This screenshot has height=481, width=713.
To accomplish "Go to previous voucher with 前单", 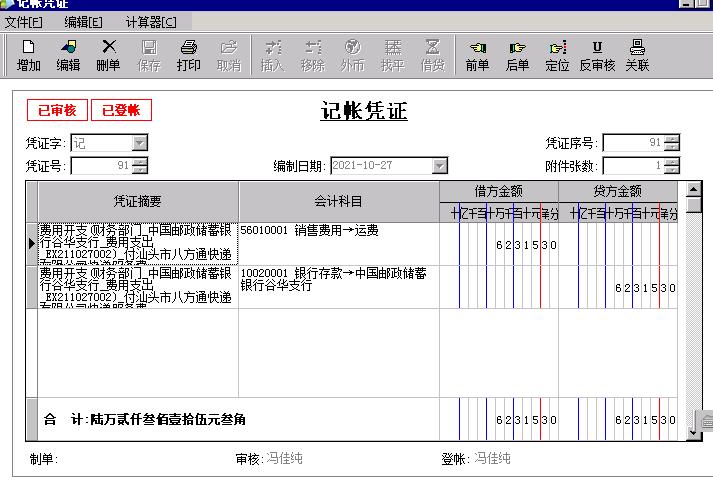I will [477, 56].
